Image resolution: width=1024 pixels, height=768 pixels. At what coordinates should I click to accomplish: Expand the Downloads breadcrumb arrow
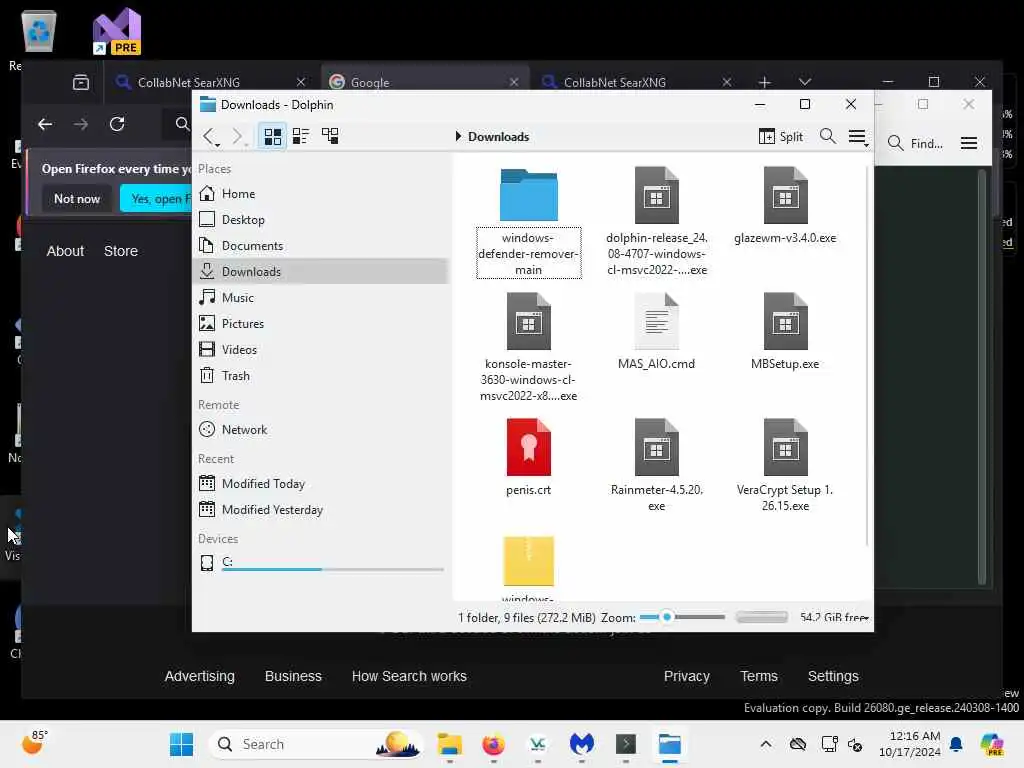458,136
